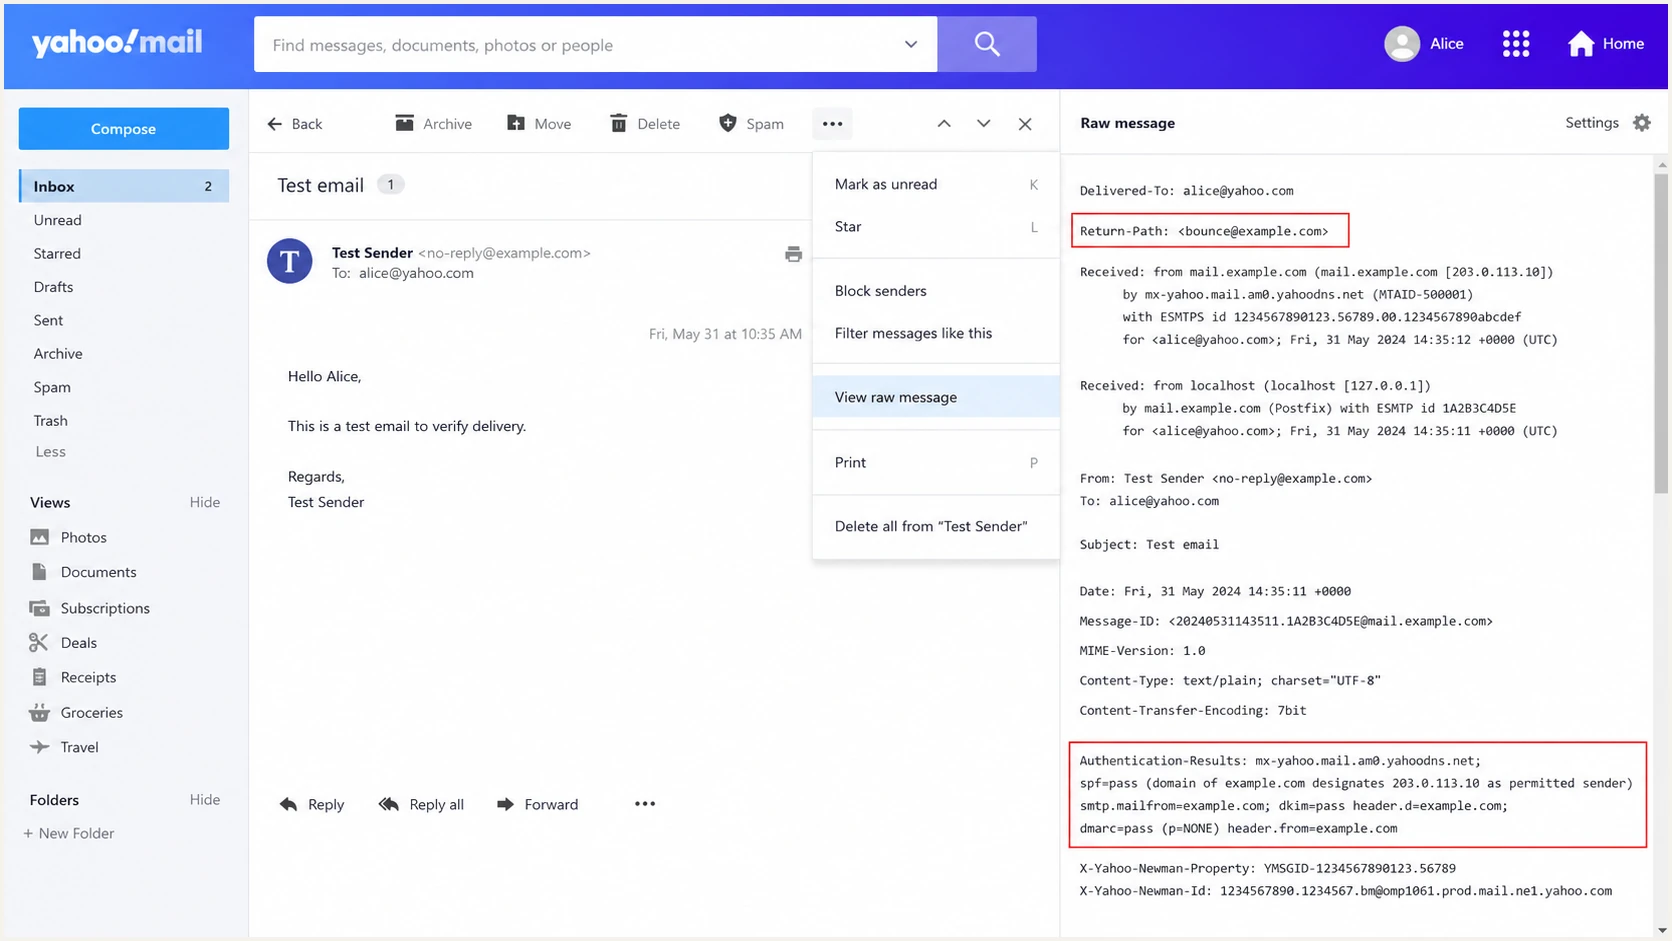Viewport: 1672px width, 941px height.
Task: Click the message count badge beside subject
Action: (391, 185)
